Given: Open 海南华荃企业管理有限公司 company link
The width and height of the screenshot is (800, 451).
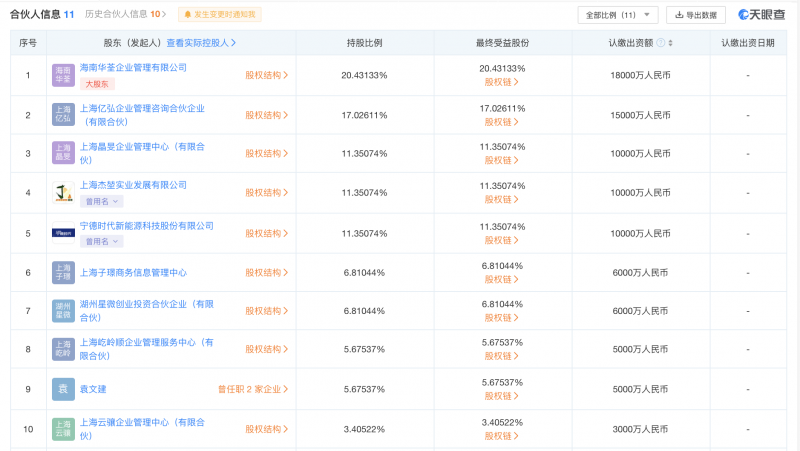Looking at the screenshot, I should 133,67.
